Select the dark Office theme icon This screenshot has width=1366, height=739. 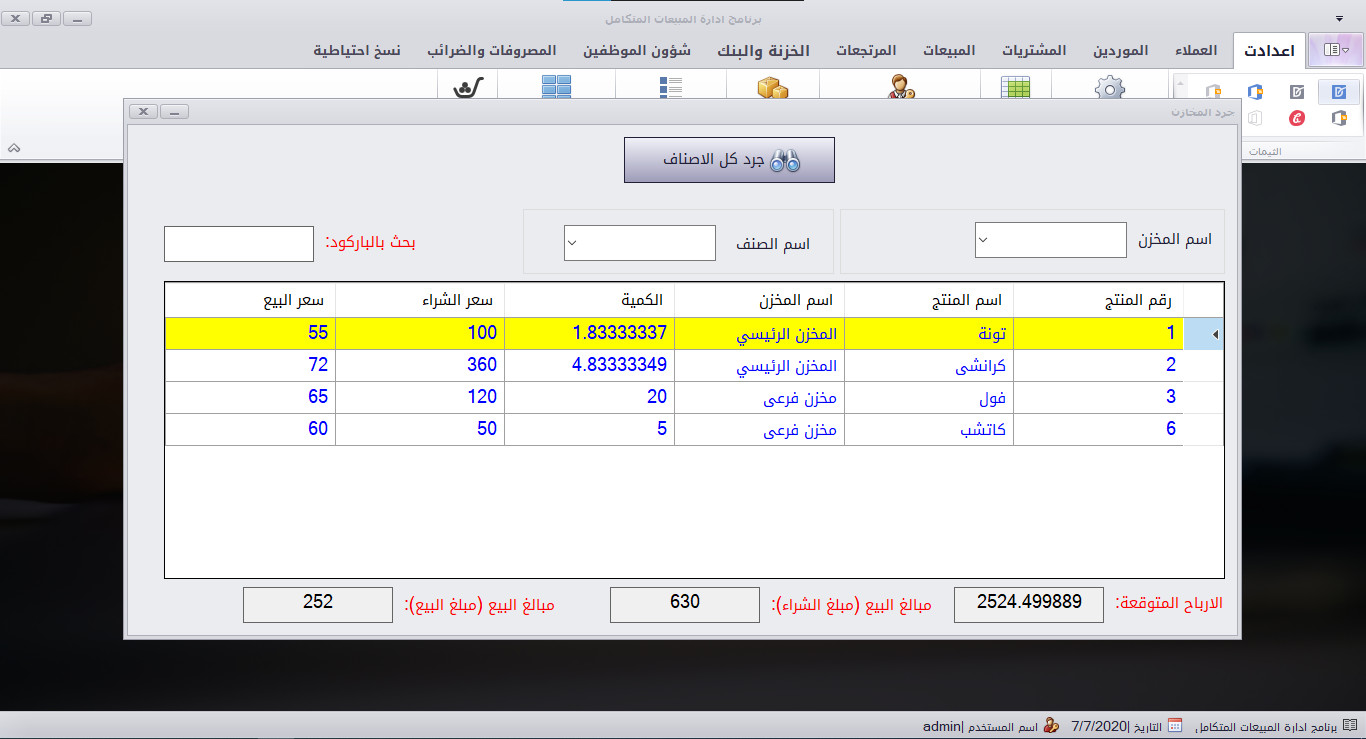point(1340,118)
